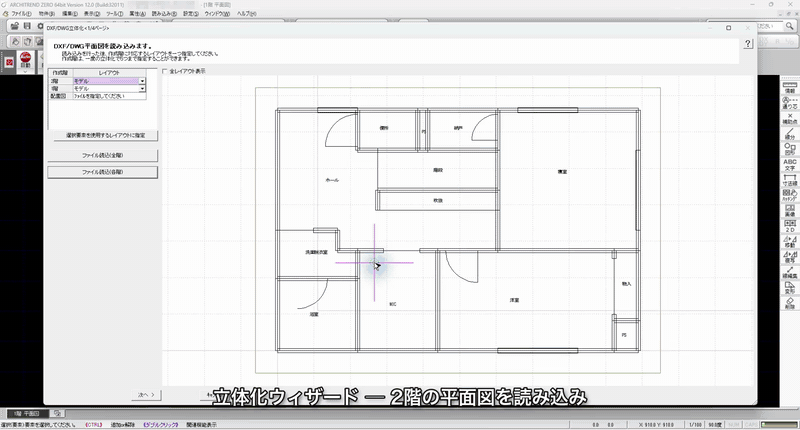This screenshot has height=430, width=800.
Task: Select the ハッチング hatching tool
Action: point(789,195)
